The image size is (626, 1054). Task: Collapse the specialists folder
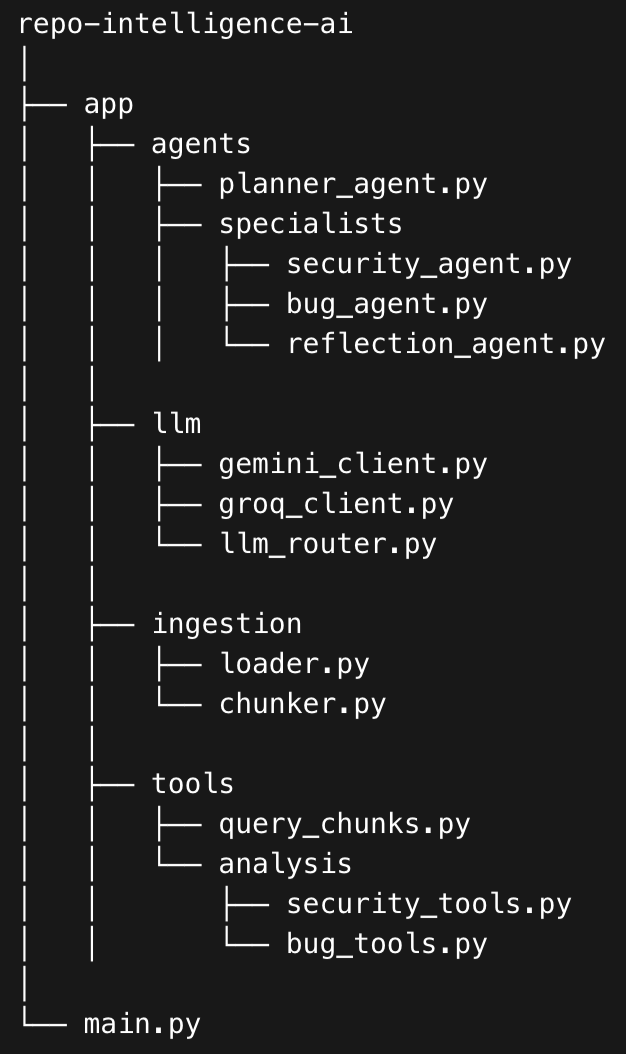tap(310, 224)
